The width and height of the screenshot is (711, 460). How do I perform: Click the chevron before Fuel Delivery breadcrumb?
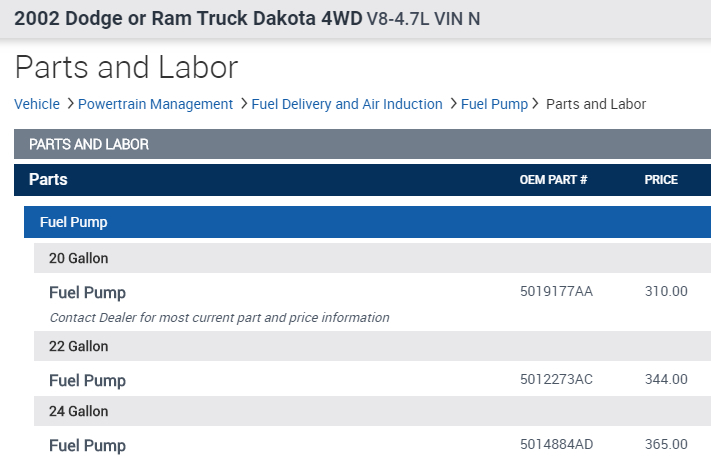click(243, 104)
